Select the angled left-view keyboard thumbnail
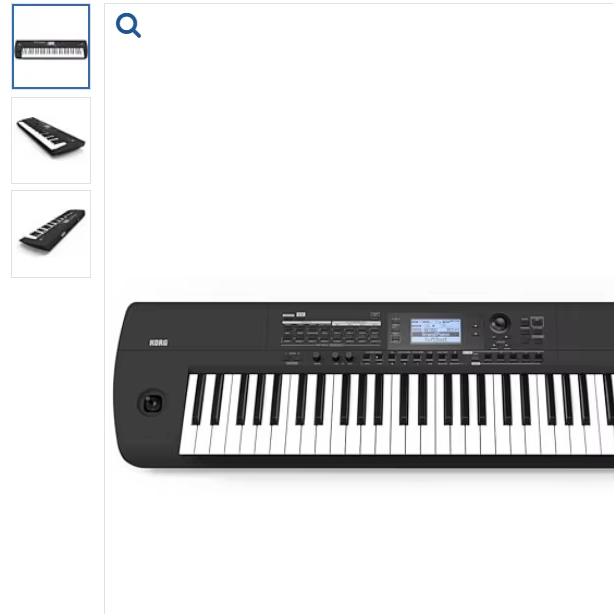The height and width of the screenshot is (614, 614). click(51, 140)
